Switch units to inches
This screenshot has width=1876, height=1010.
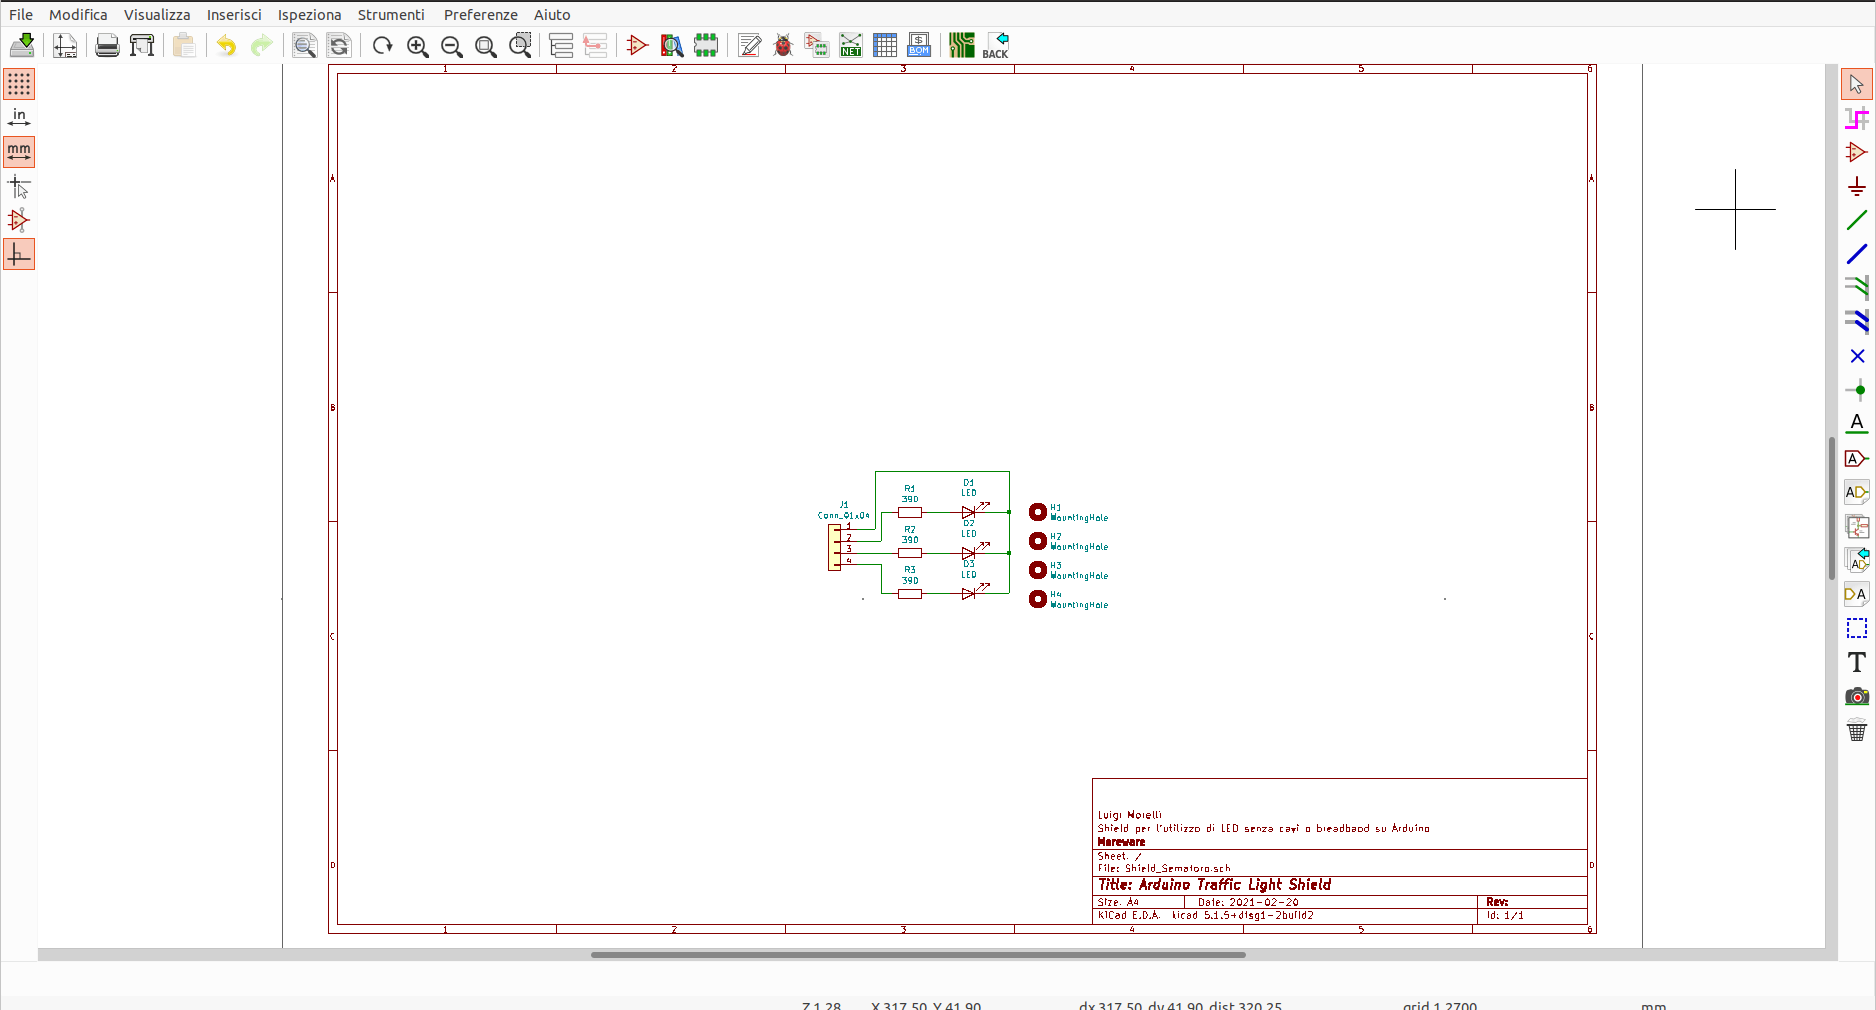[x=19, y=118]
